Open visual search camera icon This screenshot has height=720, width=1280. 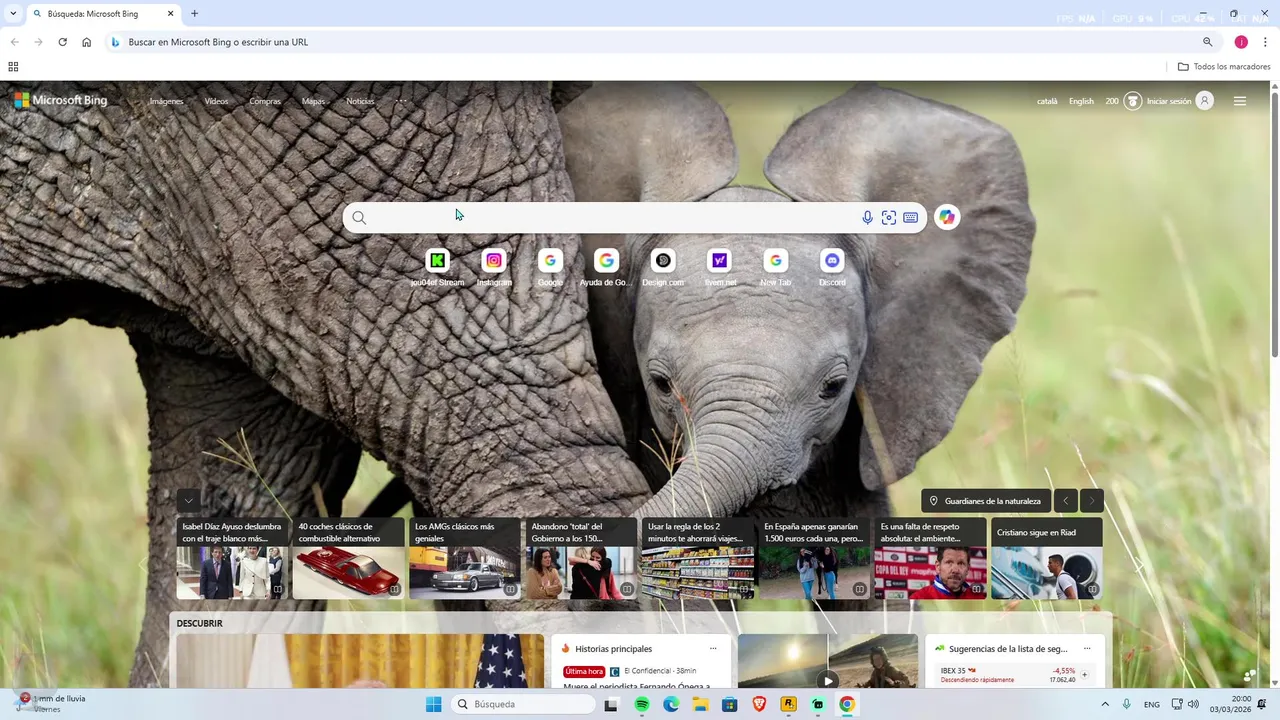[x=889, y=217]
